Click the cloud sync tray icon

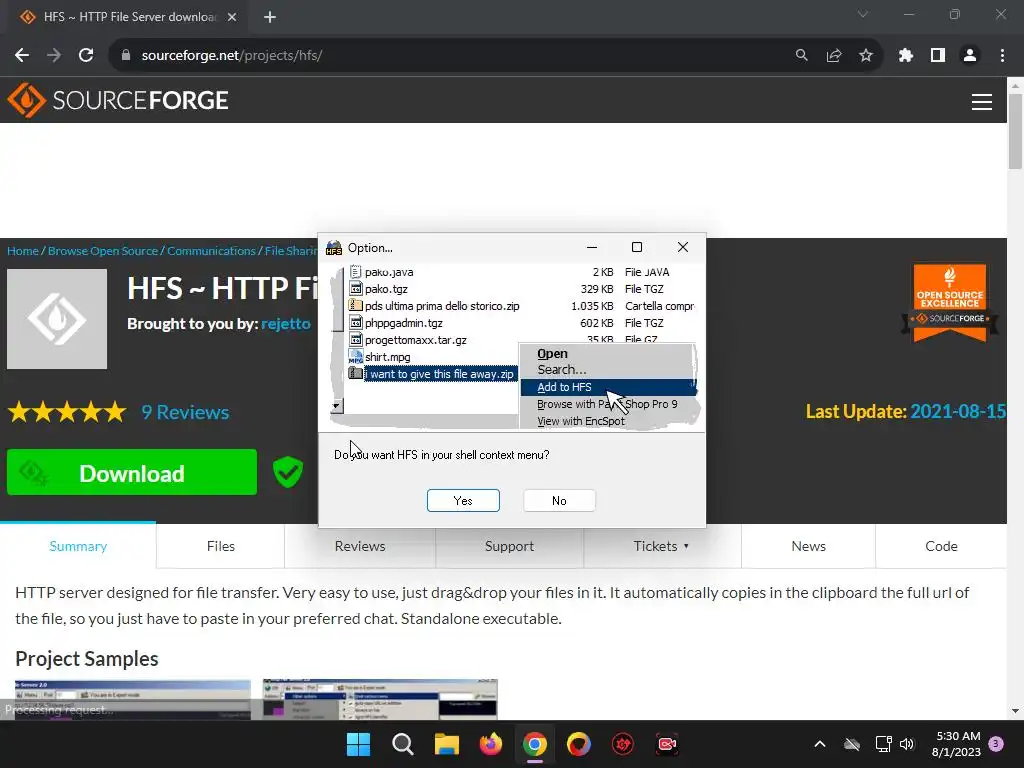pyautogui.click(x=852, y=744)
